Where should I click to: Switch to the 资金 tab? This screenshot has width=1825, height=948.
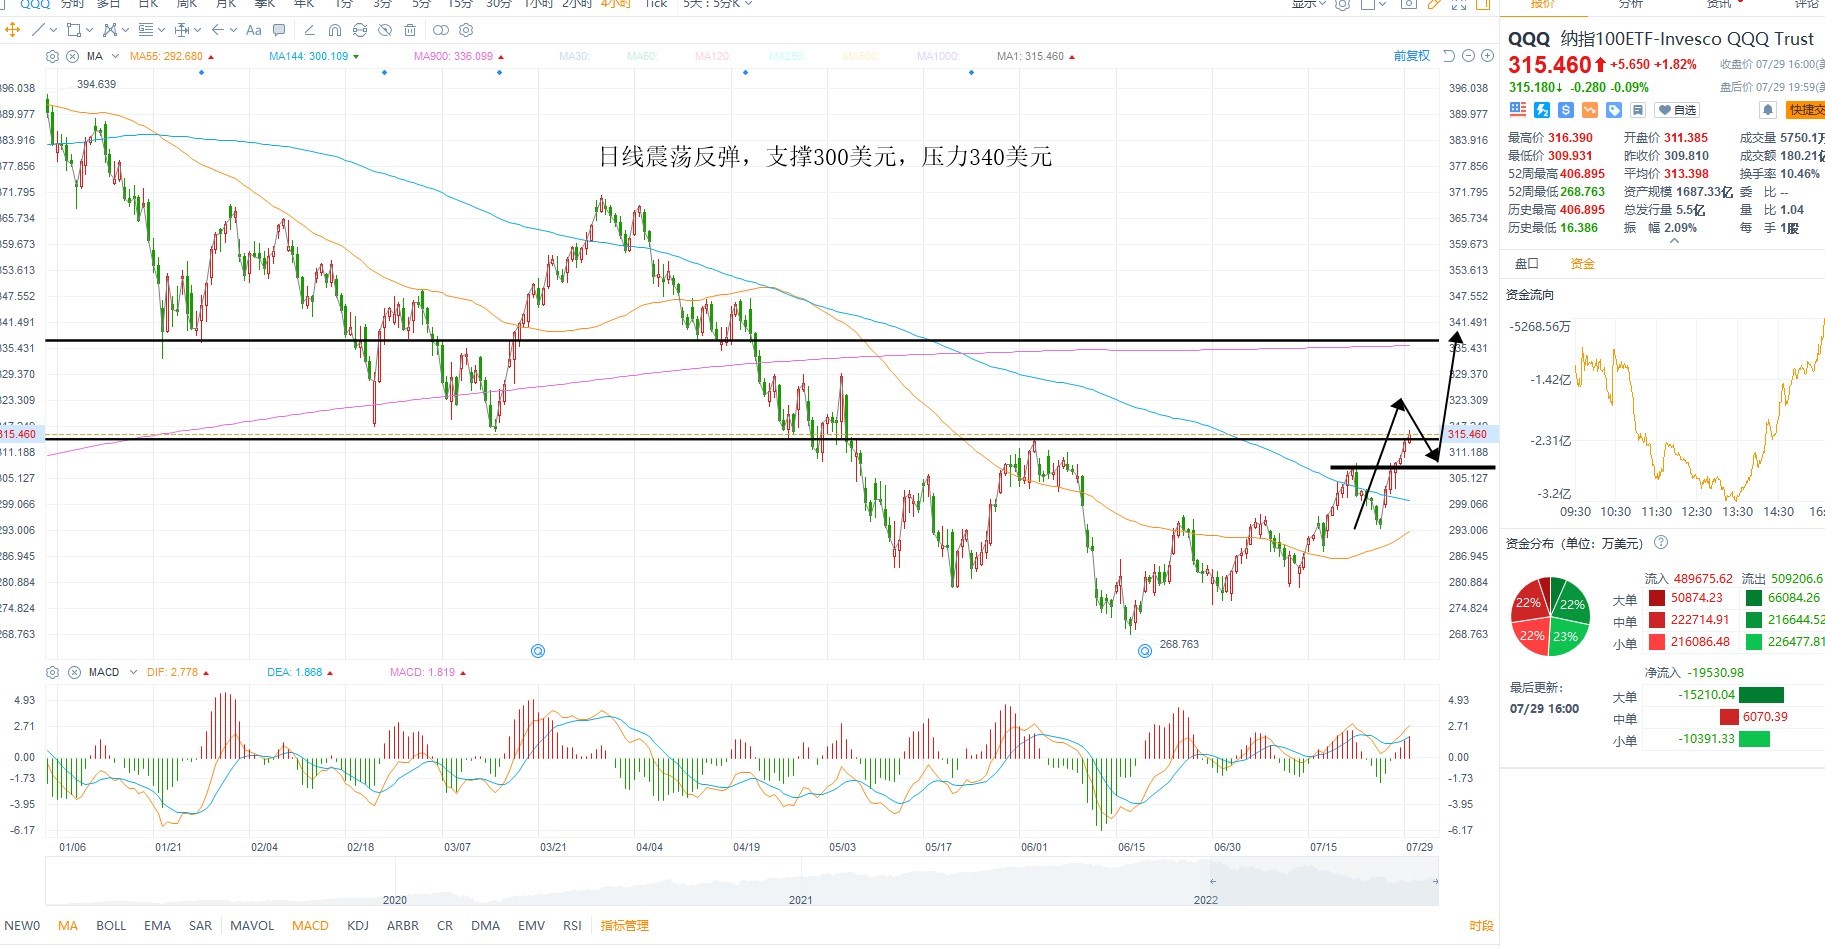tap(1582, 264)
